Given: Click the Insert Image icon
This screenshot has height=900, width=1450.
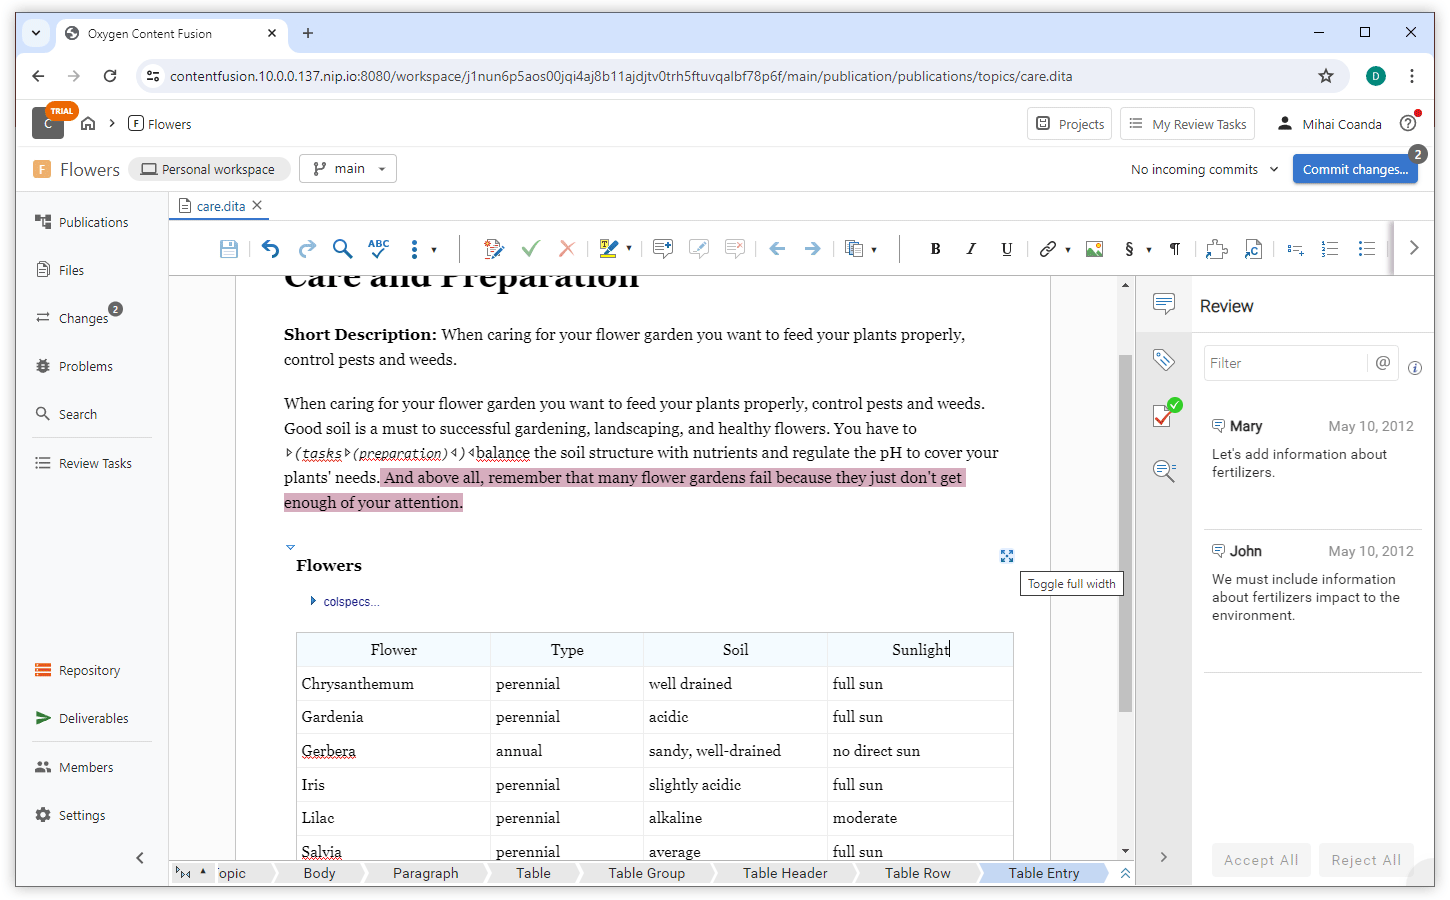Looking at the screenshot, I should (x=1094, y=249).
